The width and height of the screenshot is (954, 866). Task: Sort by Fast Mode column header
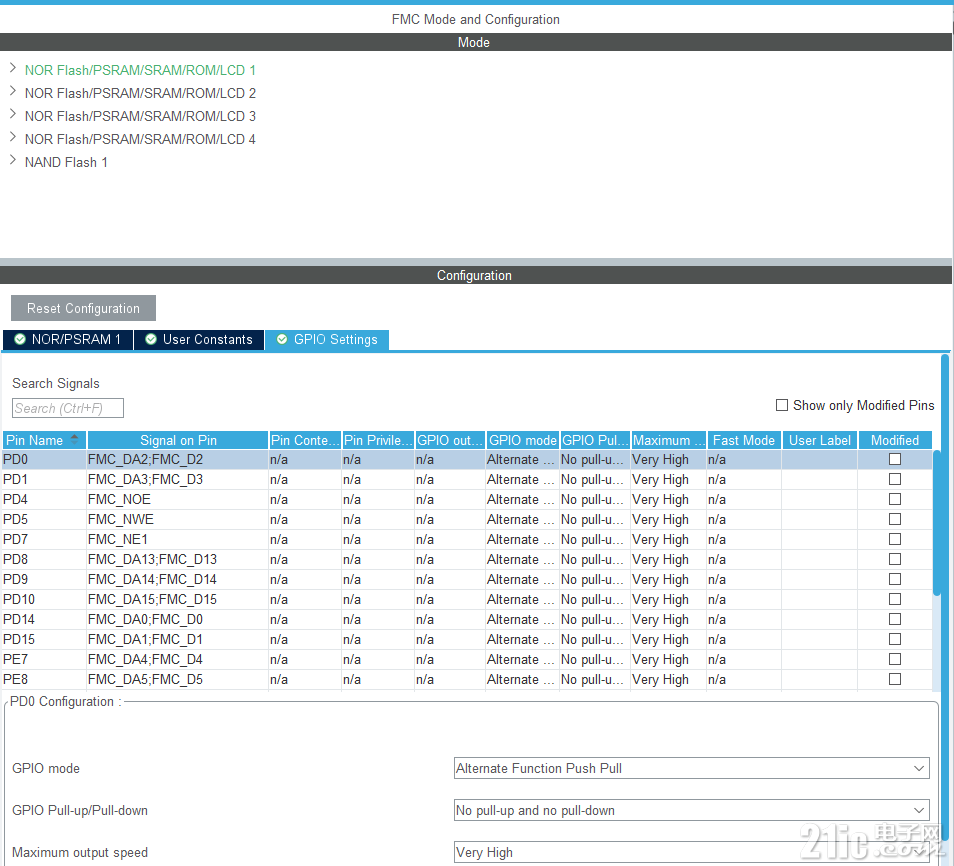[743, 440]
